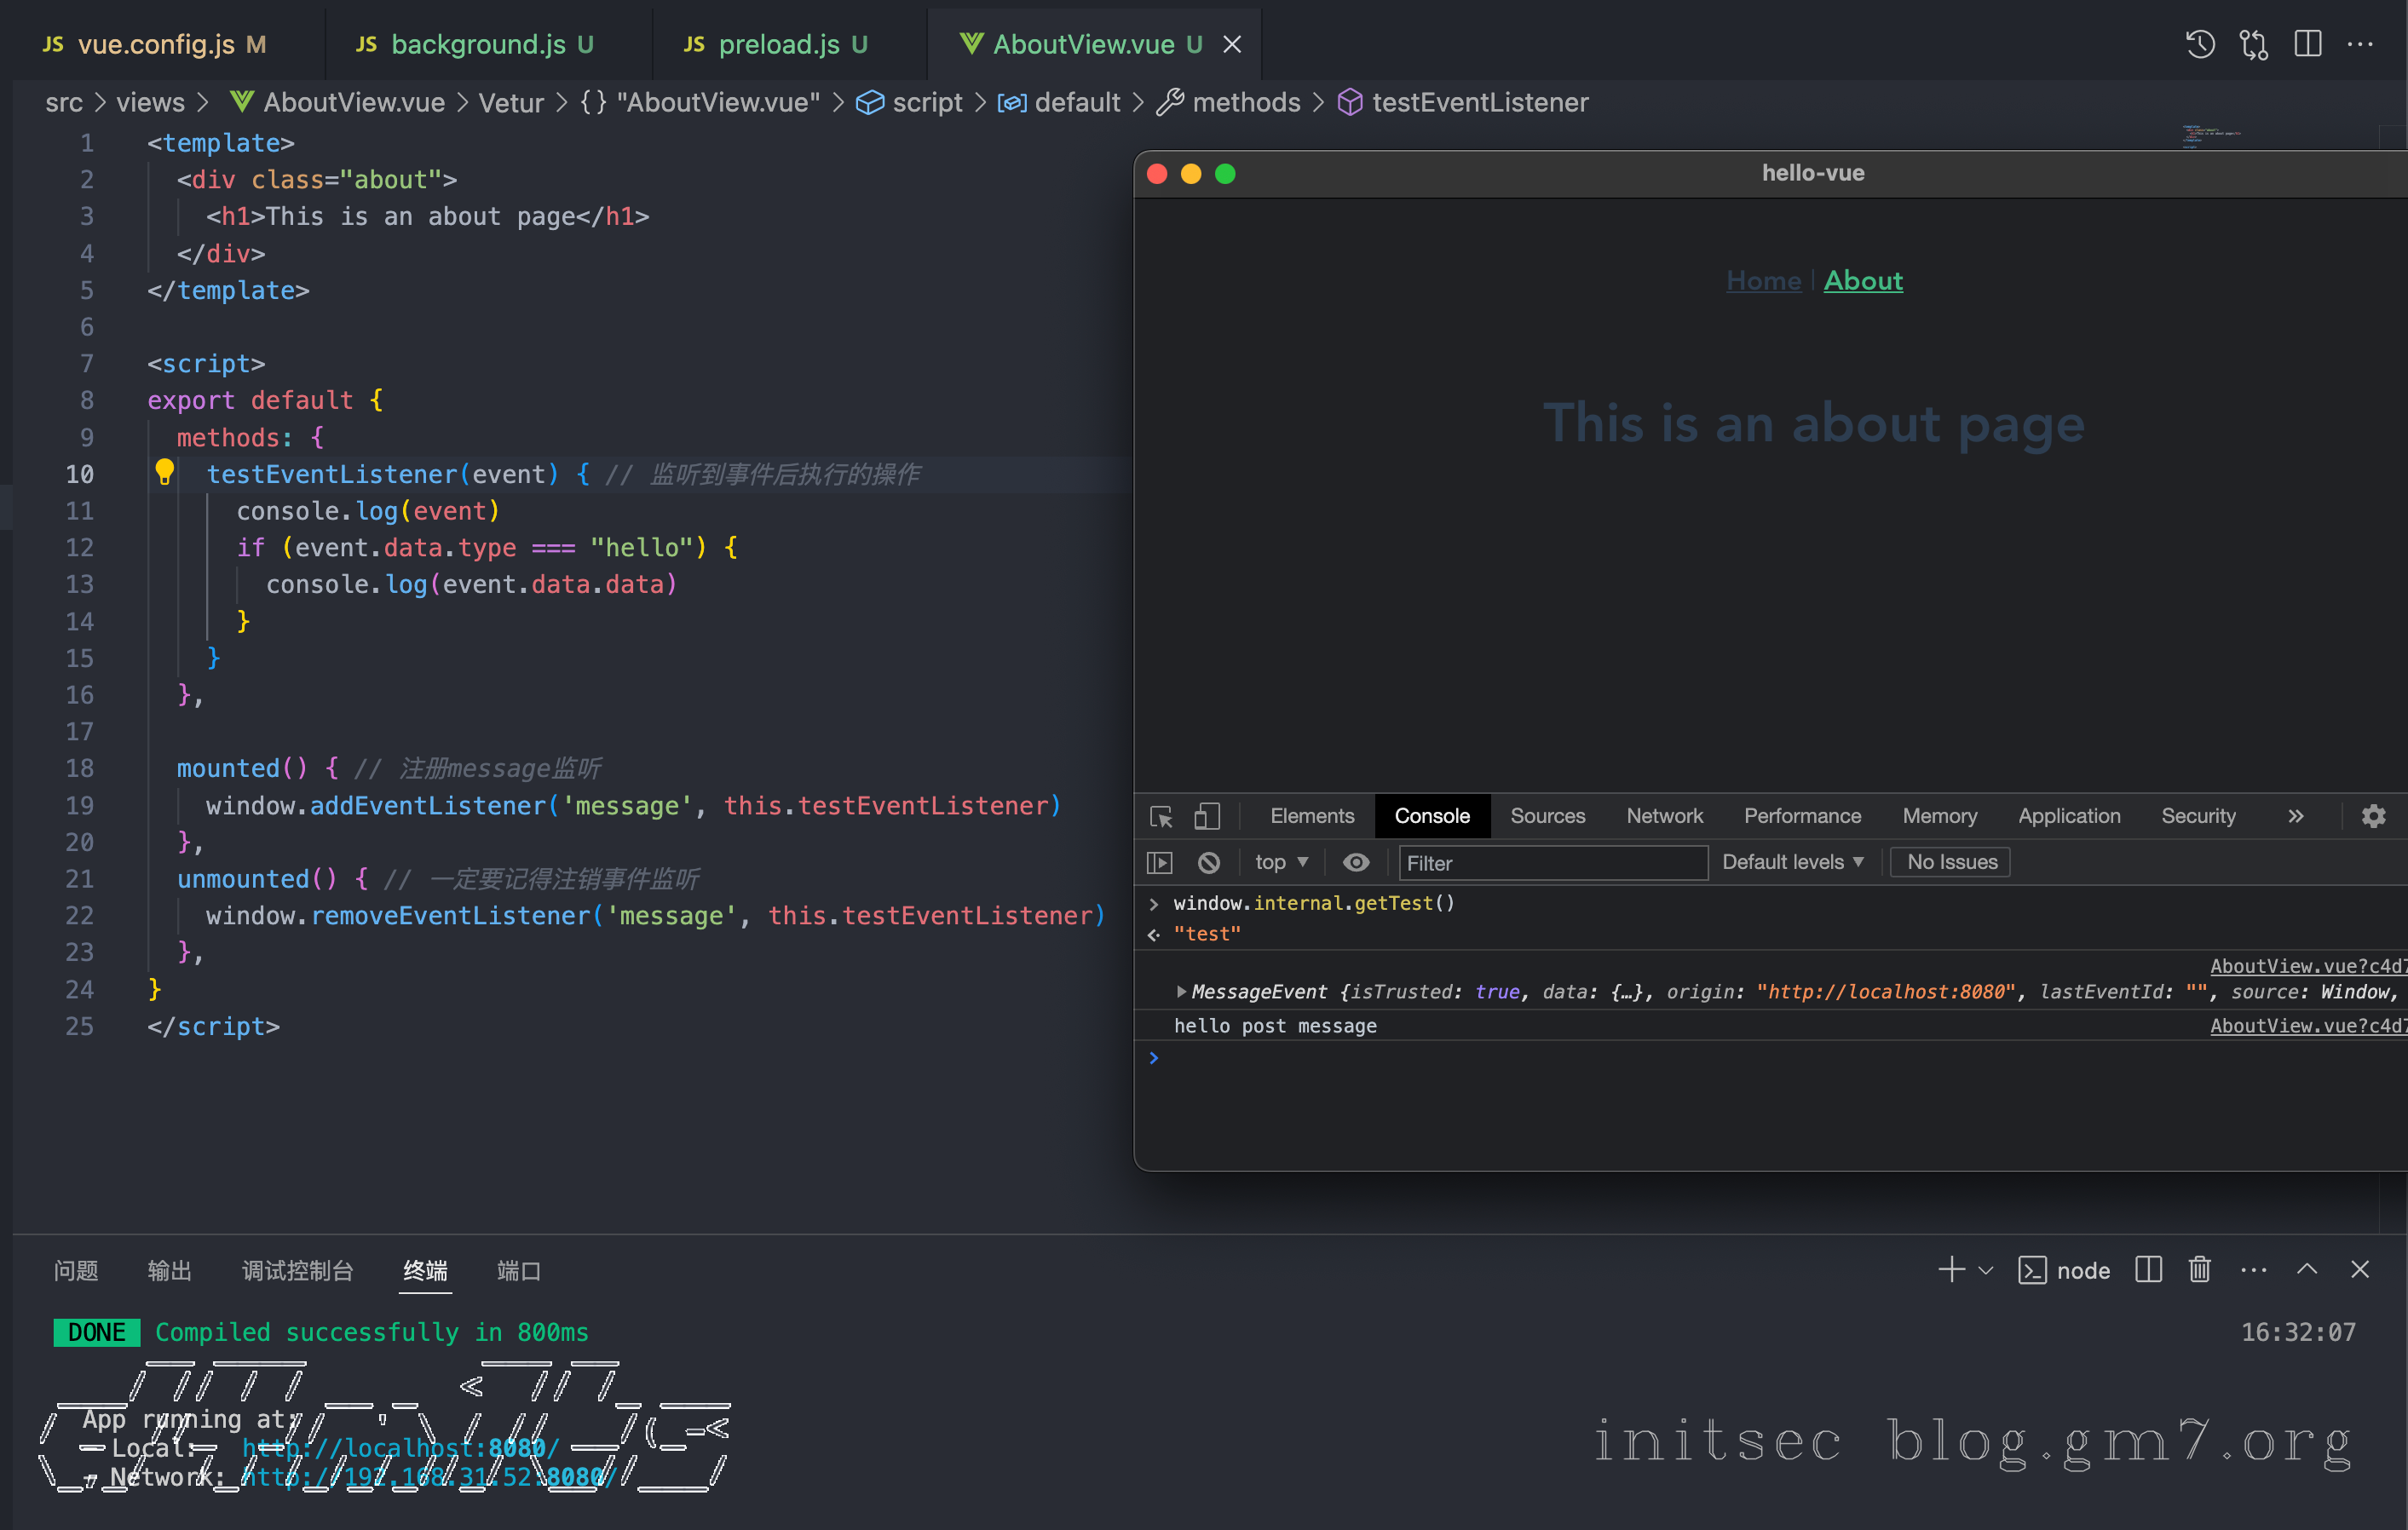Open the background.js editor tab
This screenshot has width=2408, height=1530.
pos(477,44)
